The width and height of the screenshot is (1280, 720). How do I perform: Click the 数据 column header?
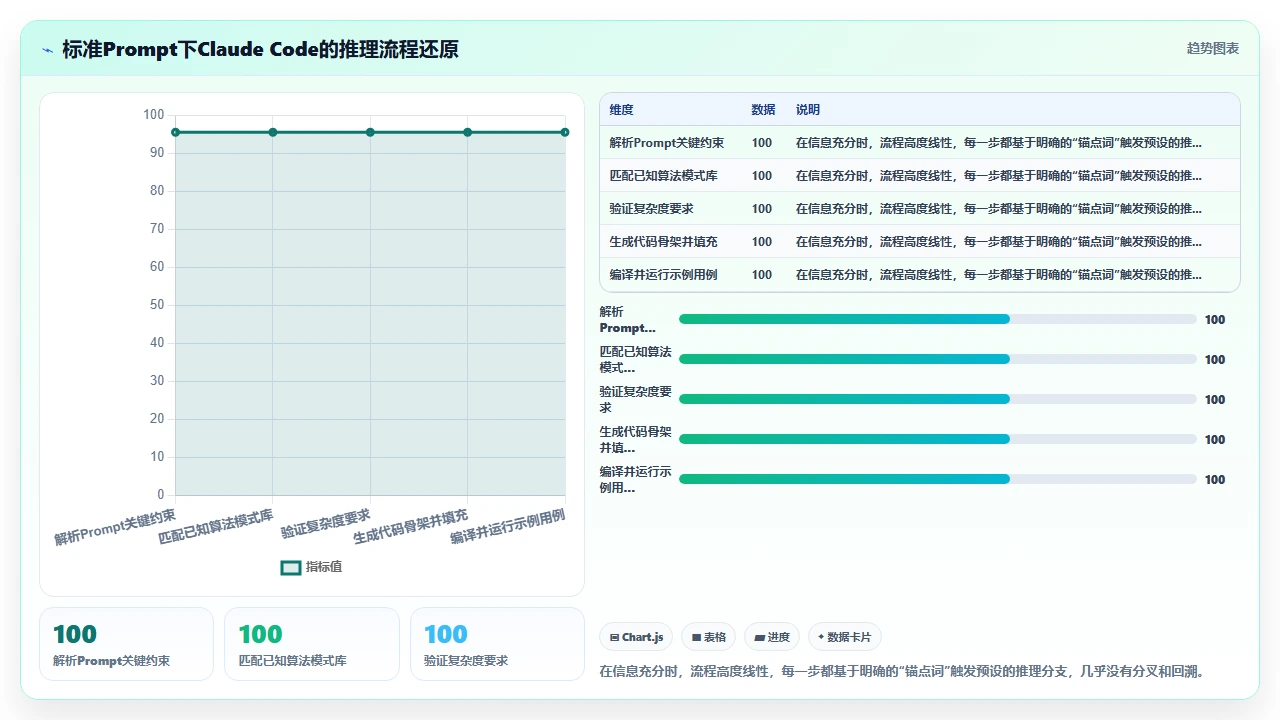pos(763,110)
